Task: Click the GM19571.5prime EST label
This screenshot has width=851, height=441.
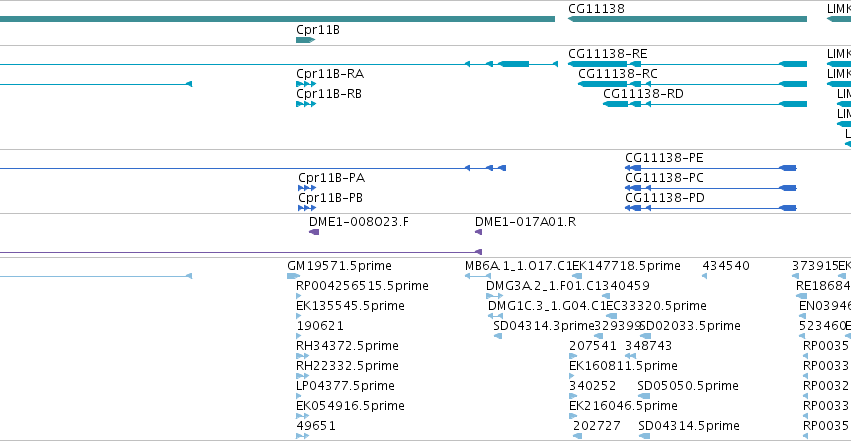Action: pyautogui.click(x=339, y=266)
